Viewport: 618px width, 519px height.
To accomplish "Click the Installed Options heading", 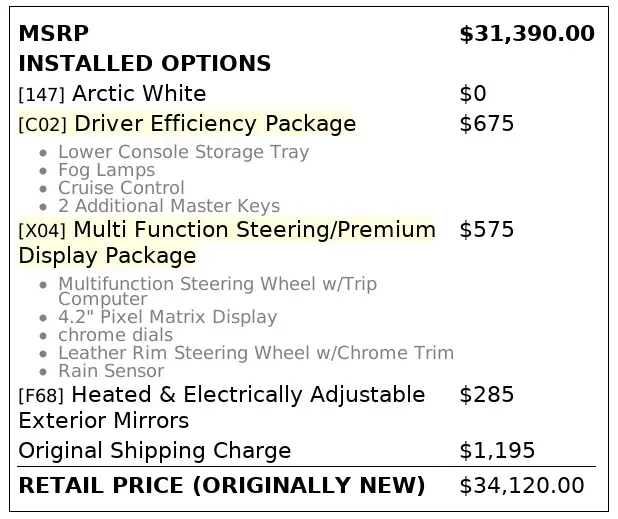I will click(x=144, y=64).
